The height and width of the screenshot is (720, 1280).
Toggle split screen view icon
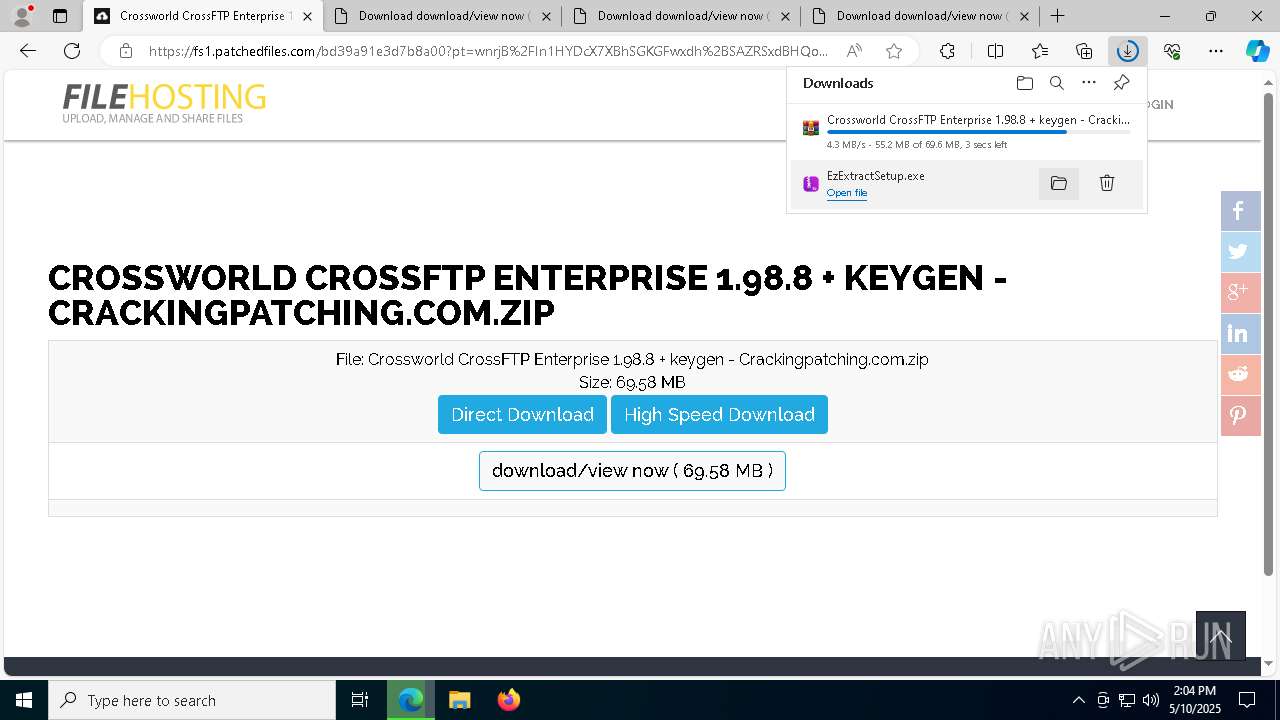click(995, 51)
